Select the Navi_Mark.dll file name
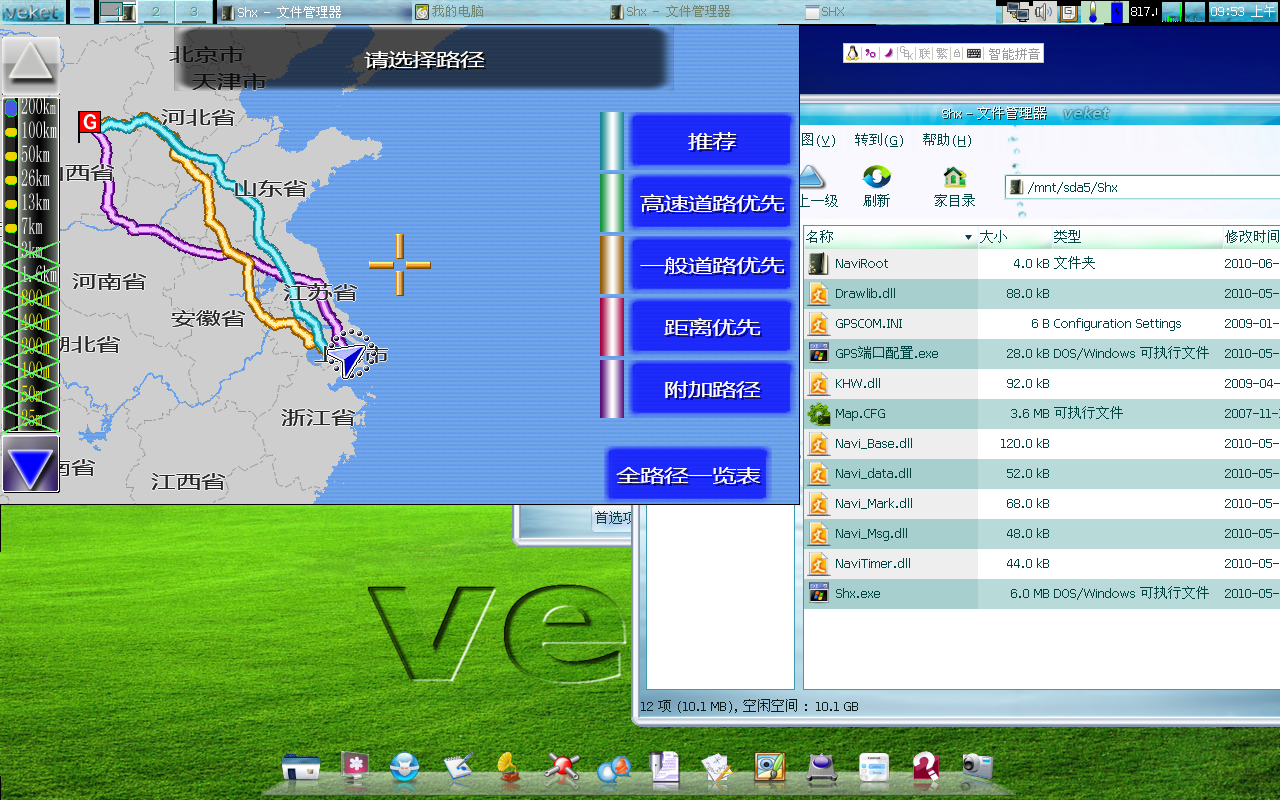 [874, 504]
